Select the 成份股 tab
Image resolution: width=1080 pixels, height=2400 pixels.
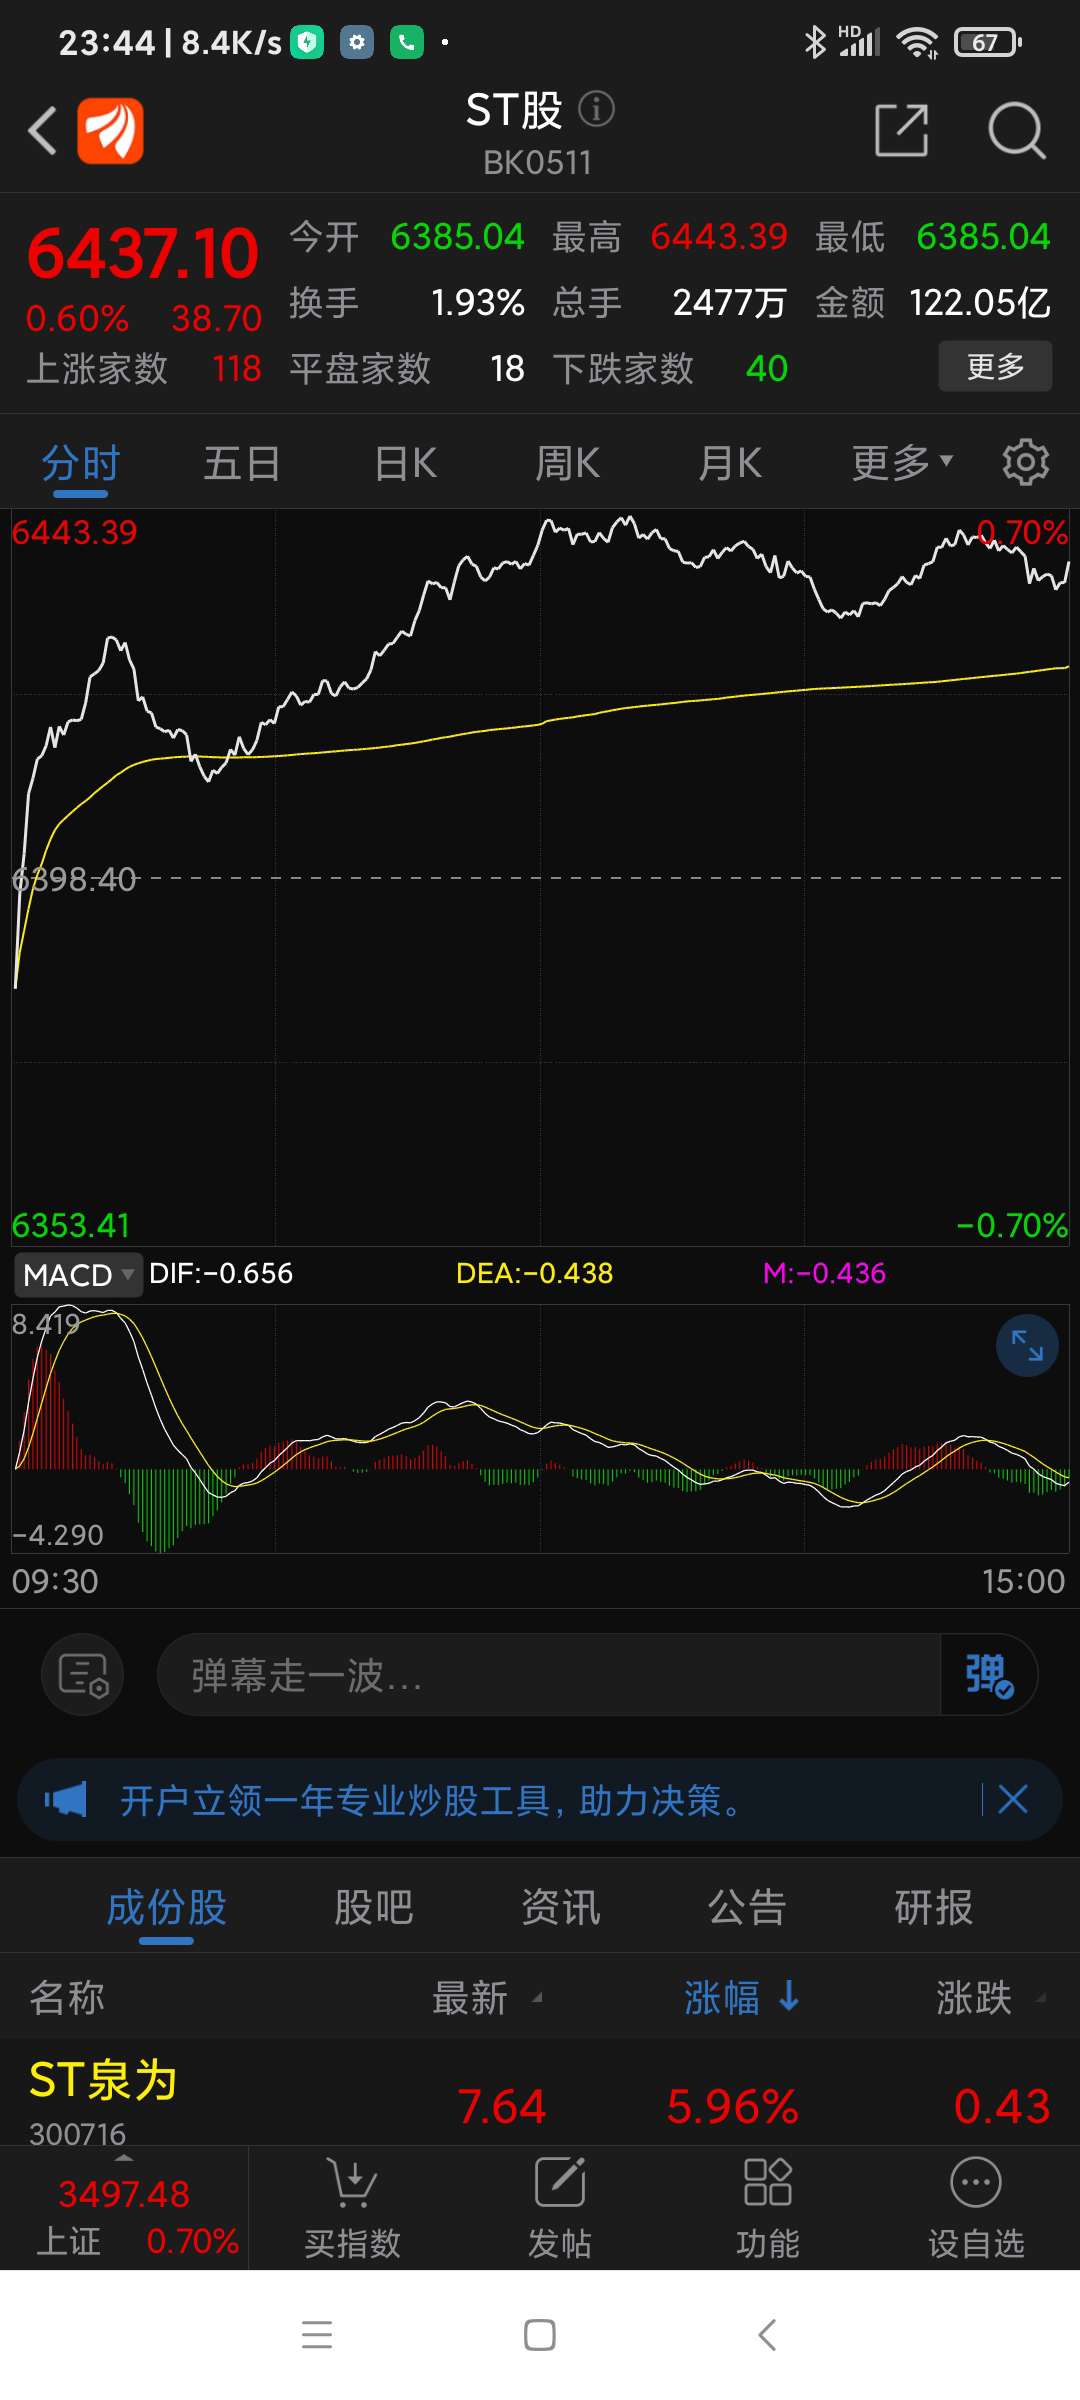pyautogui.click(x=166, y=1907)
